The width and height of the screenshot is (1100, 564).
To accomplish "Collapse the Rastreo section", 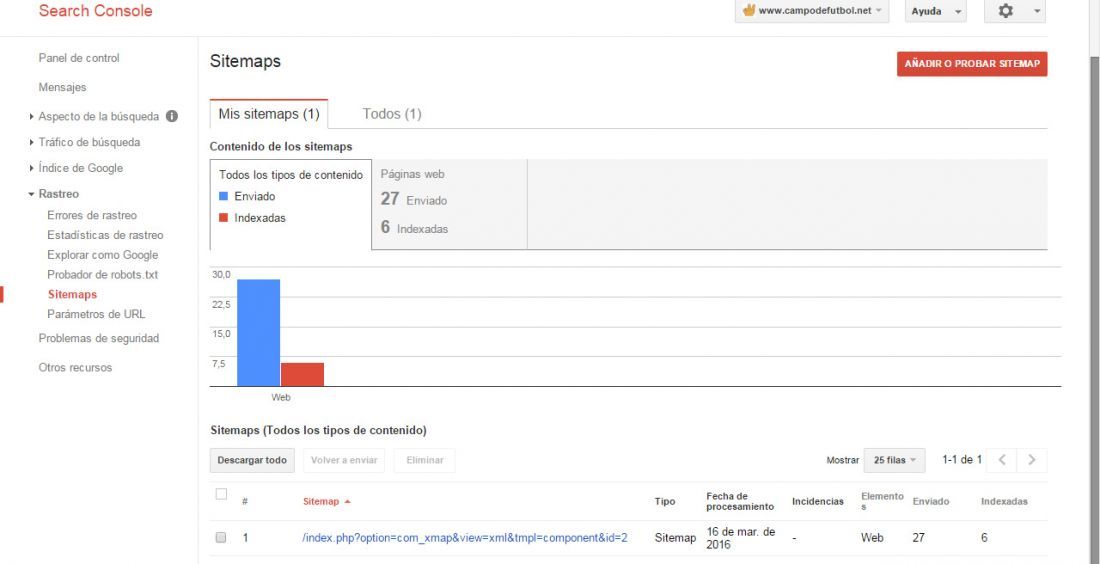I will point(32,194).
